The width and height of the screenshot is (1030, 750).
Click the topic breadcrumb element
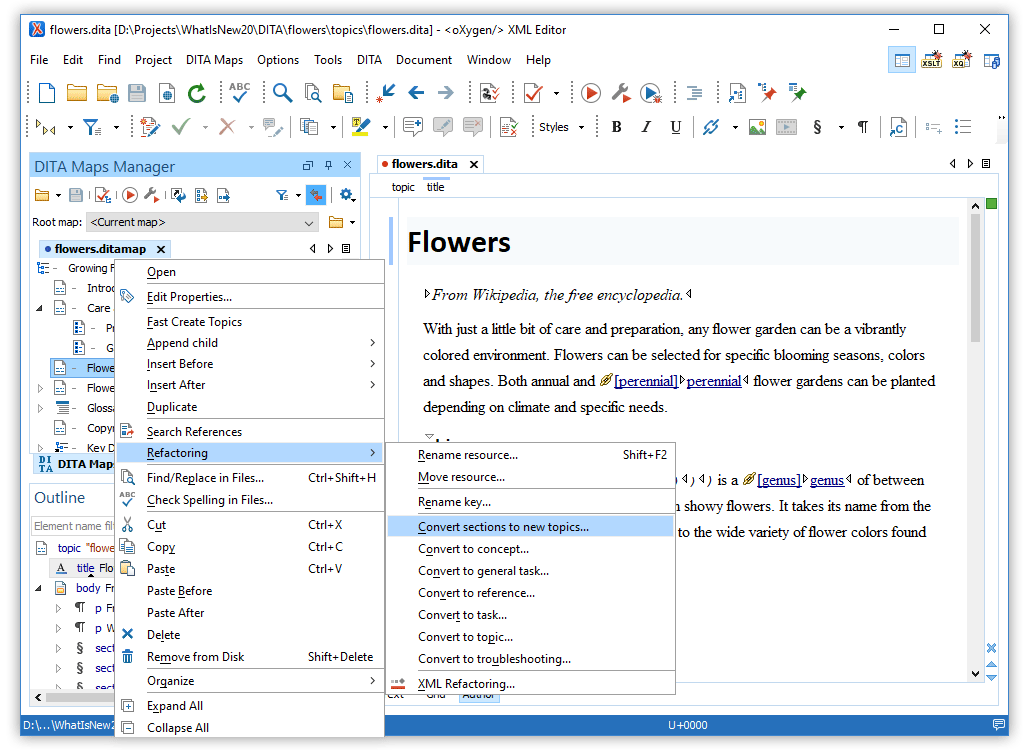pos(403,187)
